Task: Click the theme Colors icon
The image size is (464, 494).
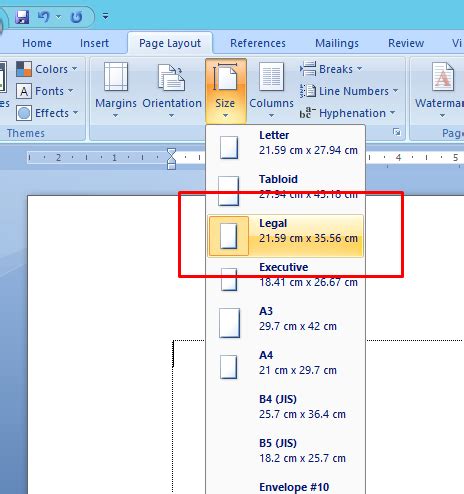Action: click(x=24, y=69)
